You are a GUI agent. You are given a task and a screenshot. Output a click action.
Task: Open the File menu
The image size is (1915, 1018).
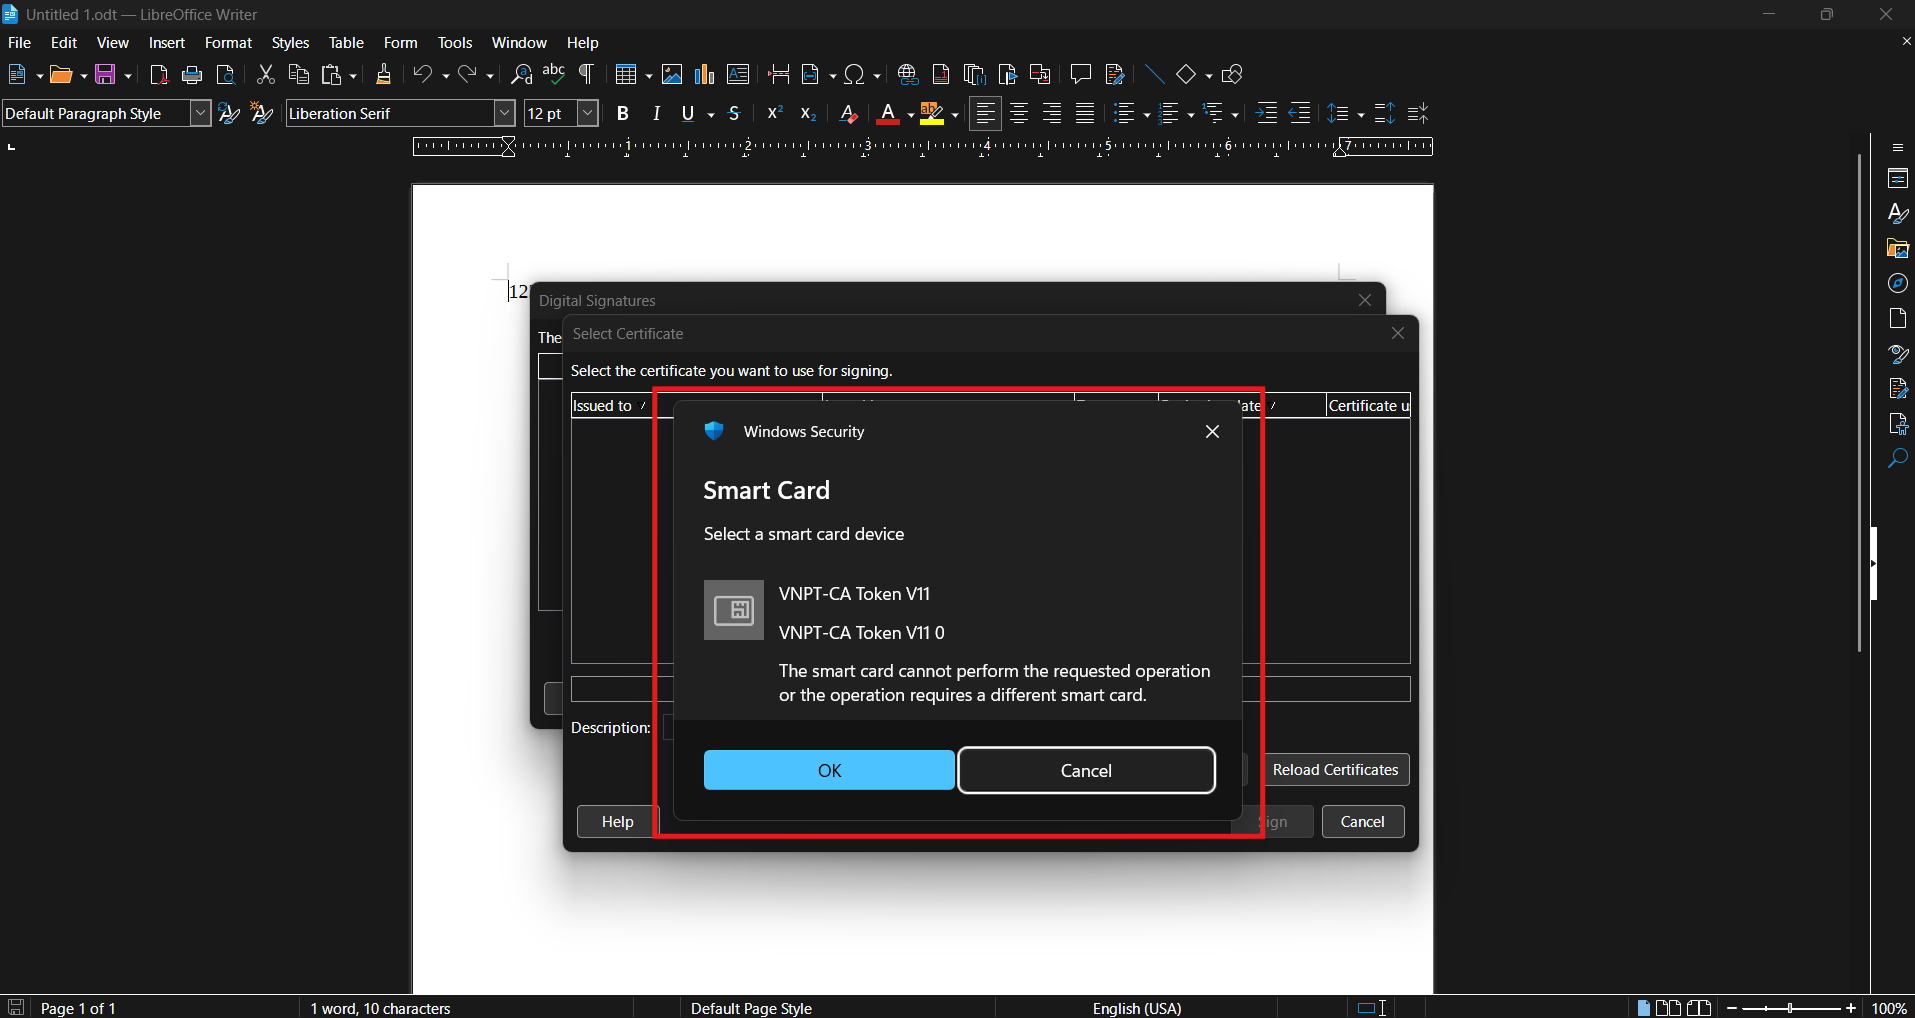click(x=19, y=43)
